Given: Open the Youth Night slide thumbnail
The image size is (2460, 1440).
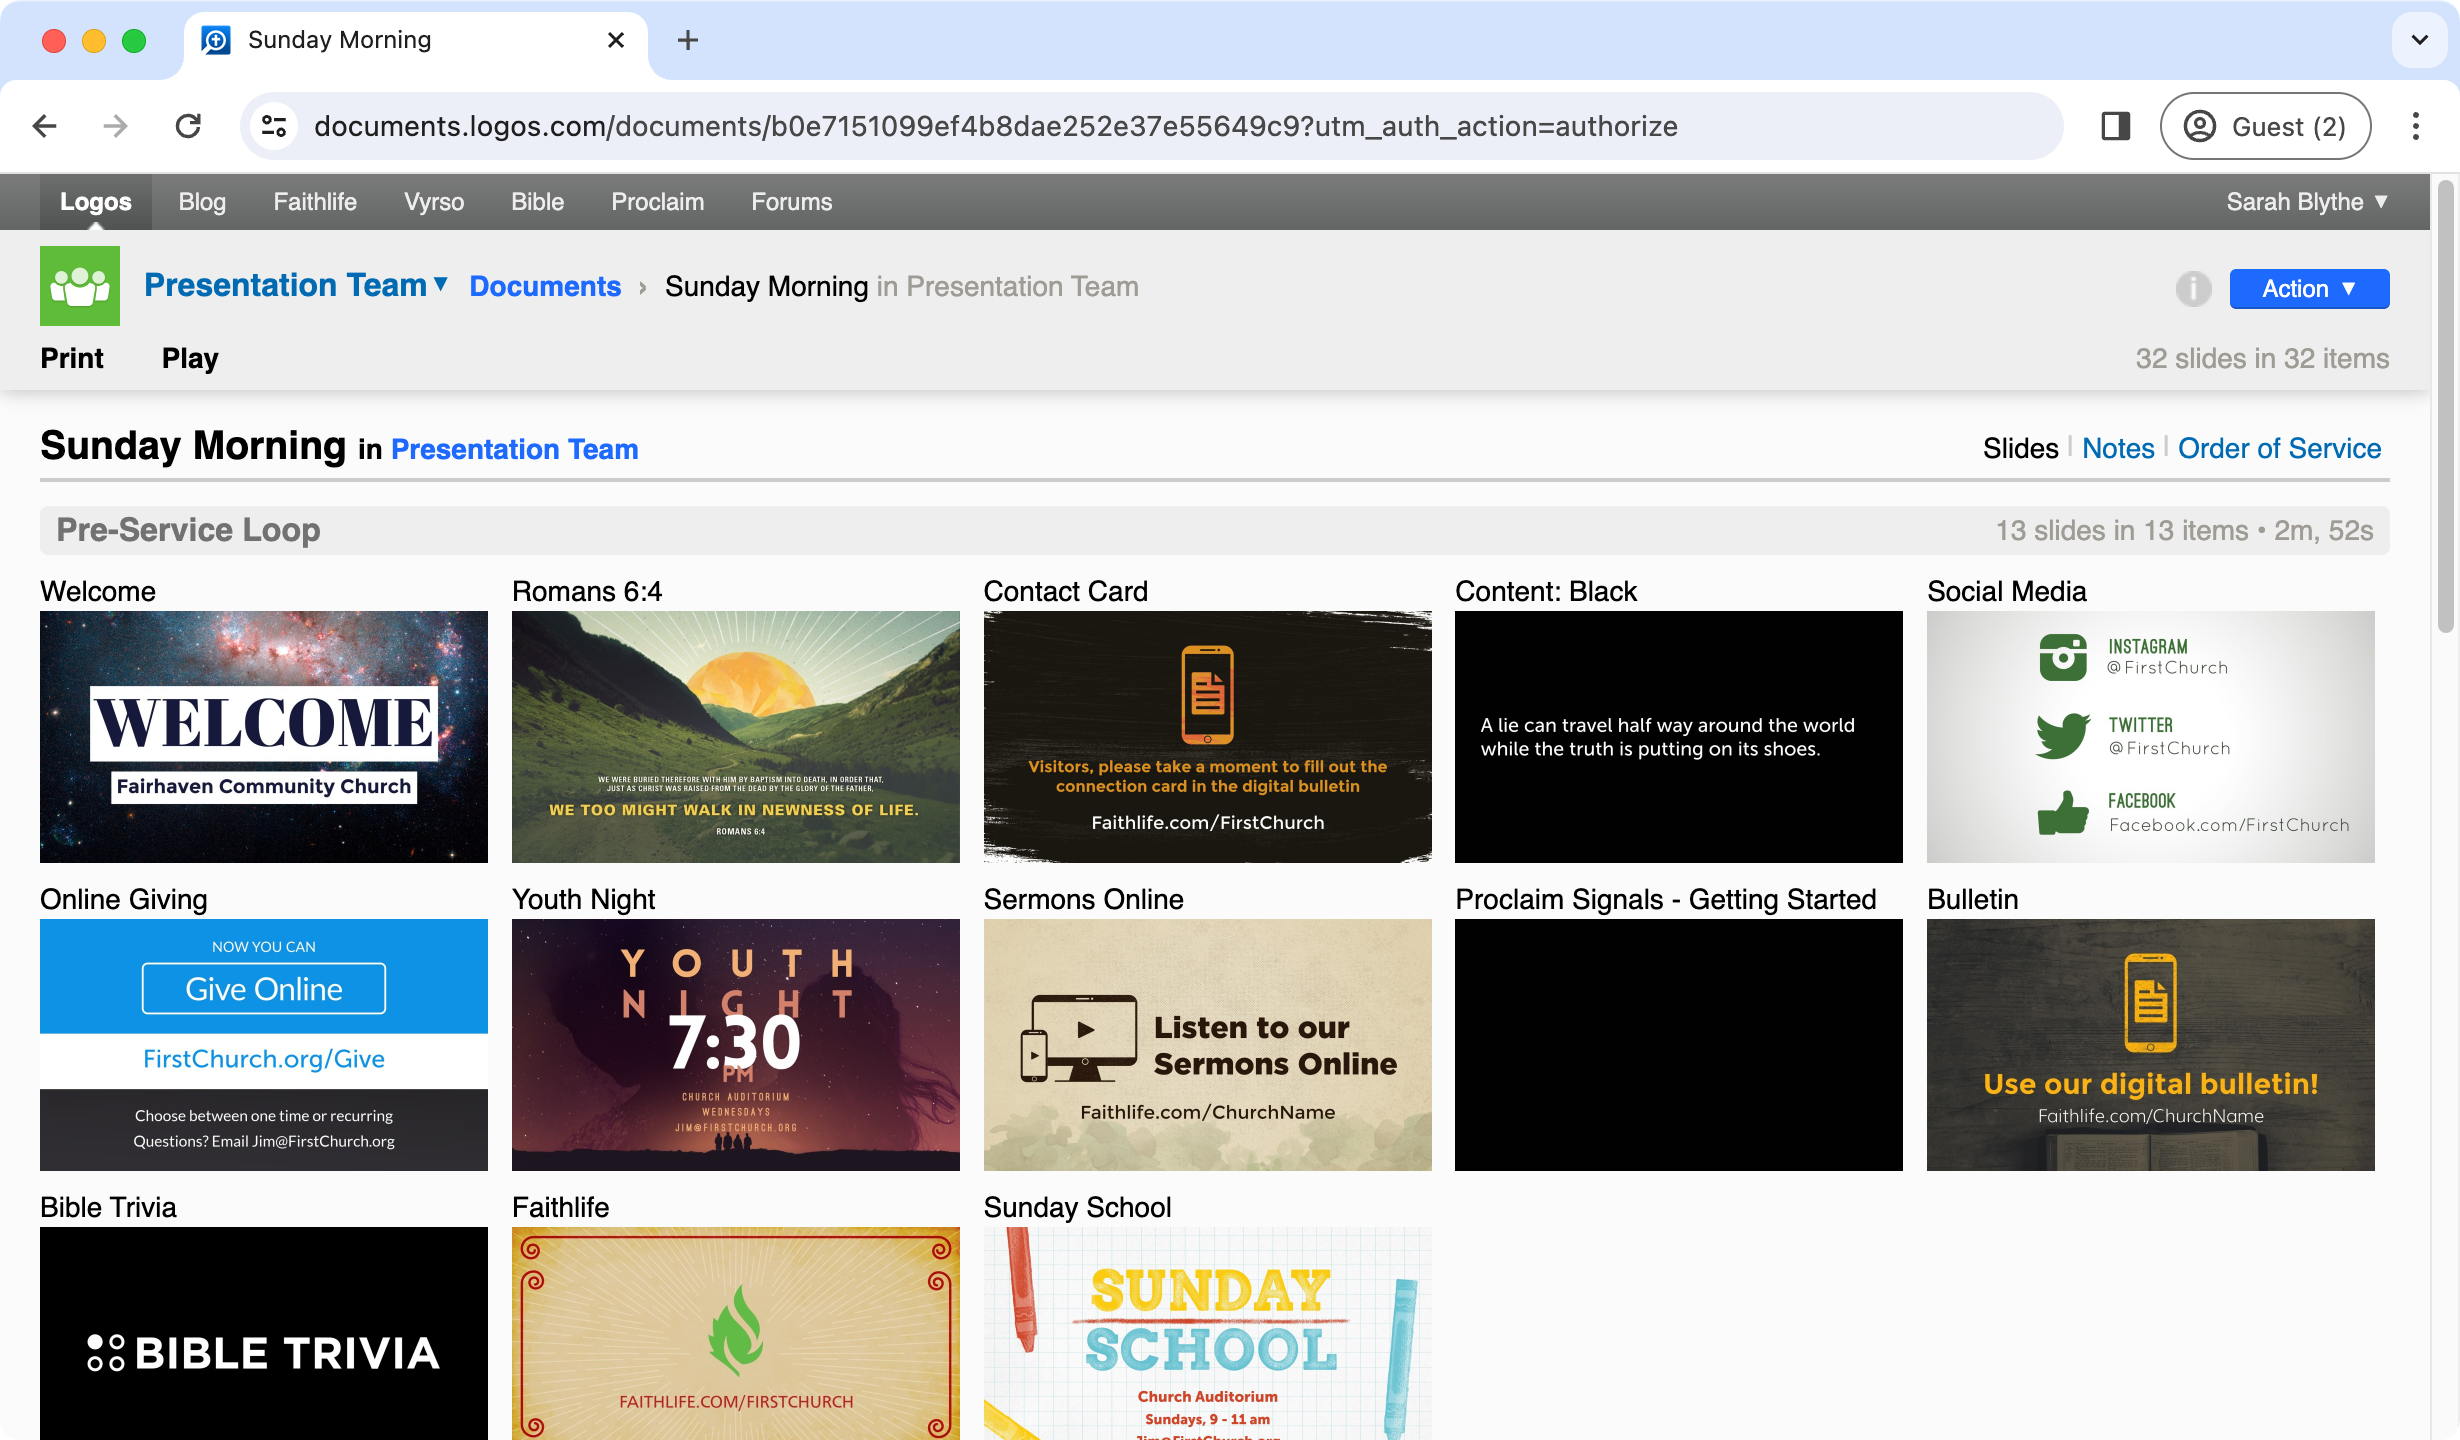Looking at the screenshot, I should tap(735, 1044).
